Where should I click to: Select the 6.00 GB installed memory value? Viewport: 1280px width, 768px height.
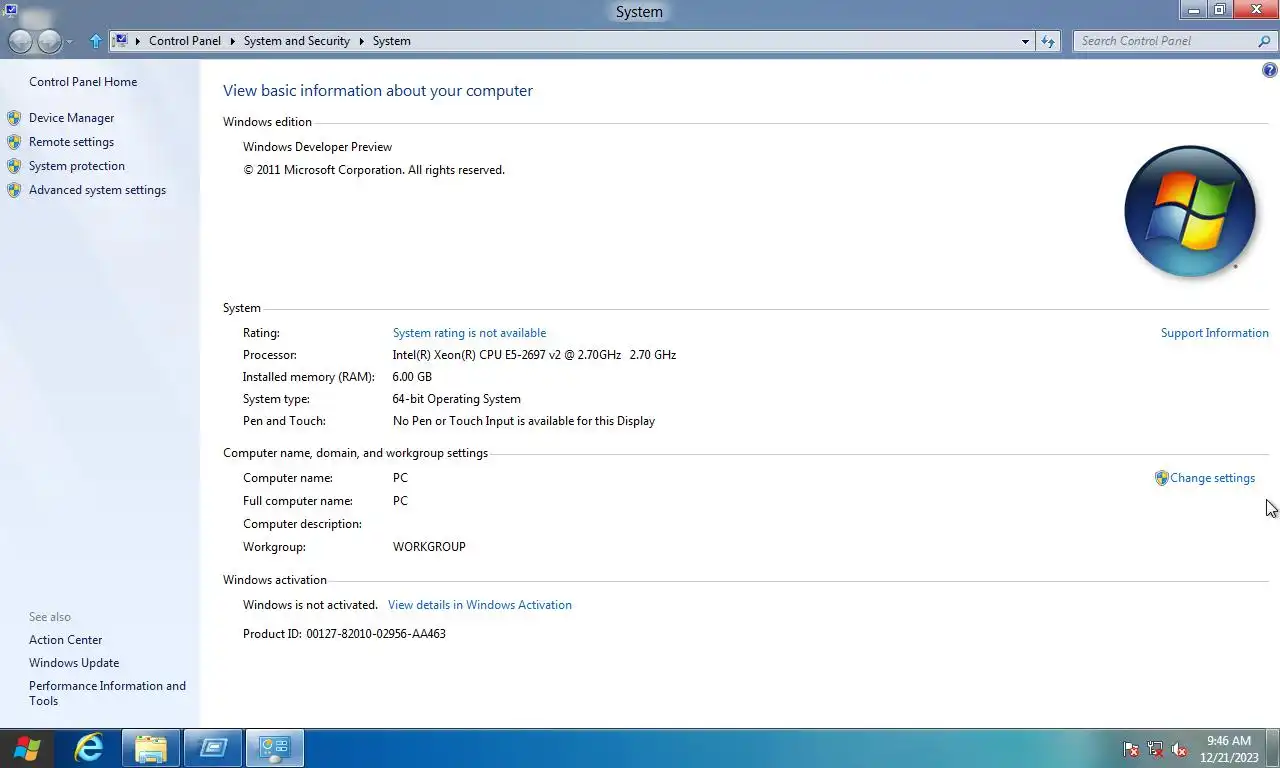(412, 377)
